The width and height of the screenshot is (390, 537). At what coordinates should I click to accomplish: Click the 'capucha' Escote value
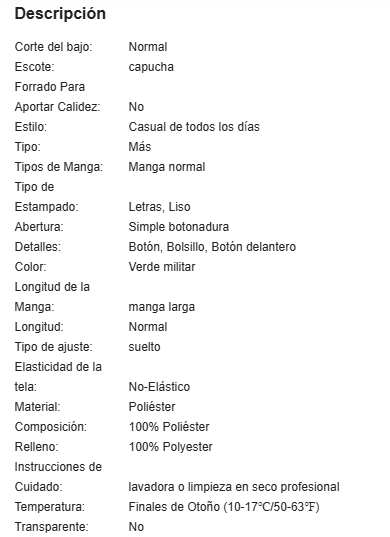(x=151, y=67)
